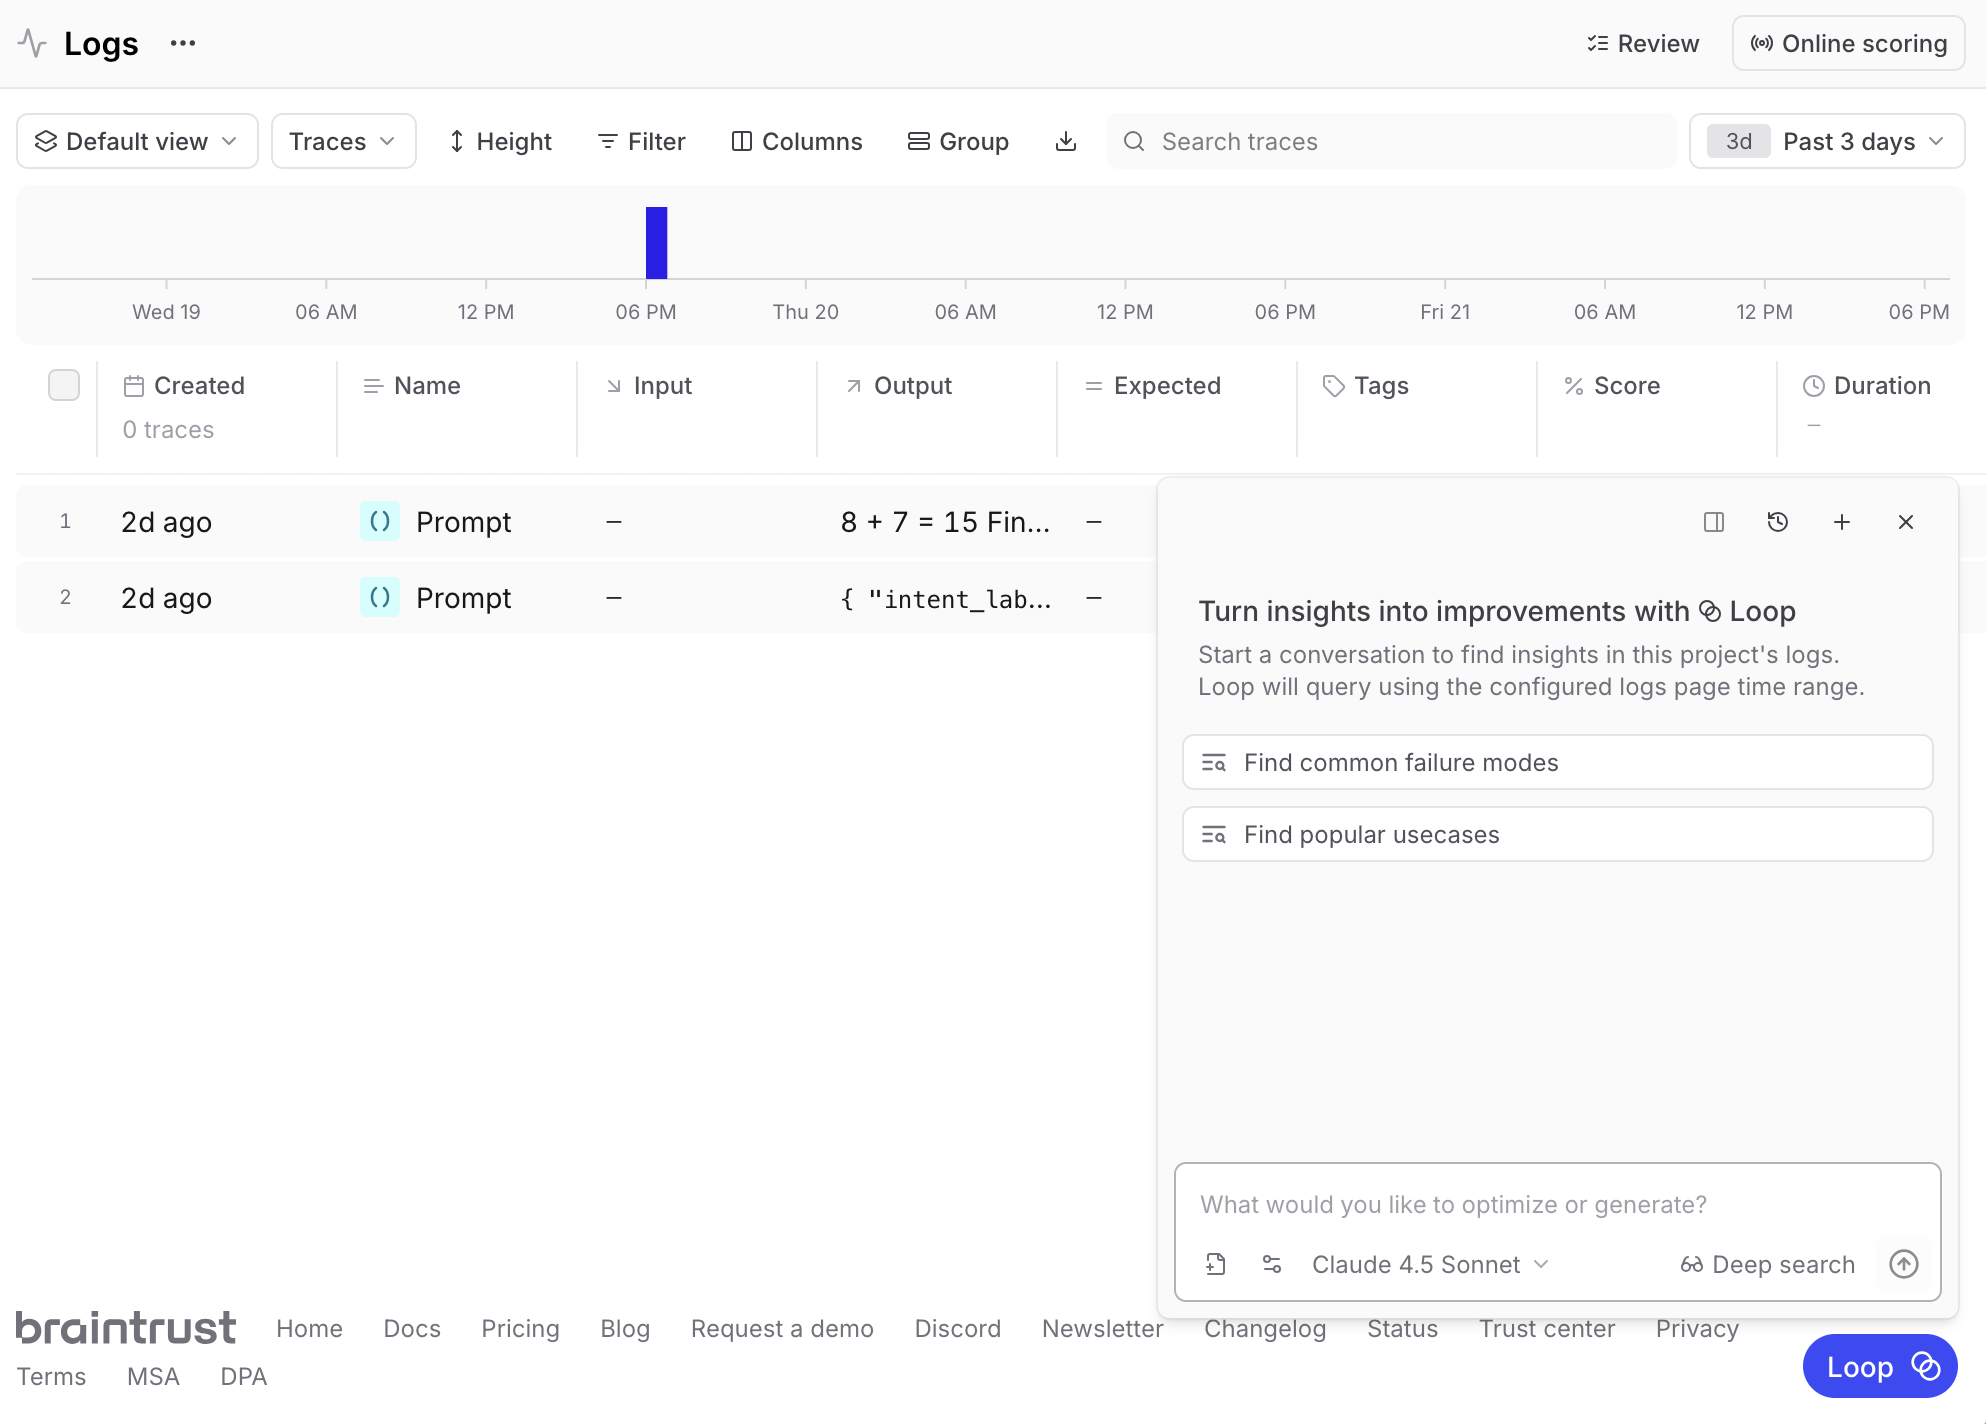Start new Loop chat with plus icon
Viewport: 1986px width, 1424px height.
pyautogui.click(x=1841, y=522)
